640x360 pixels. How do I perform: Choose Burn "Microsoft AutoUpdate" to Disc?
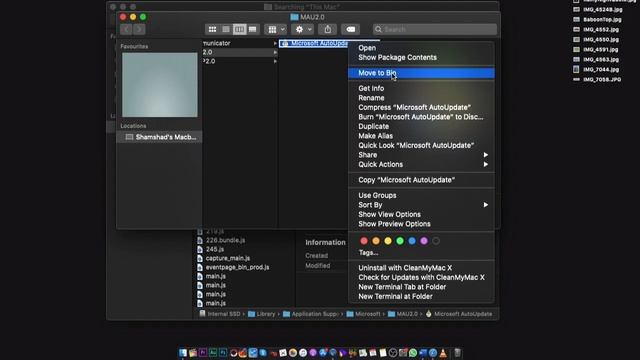point(421,117)
